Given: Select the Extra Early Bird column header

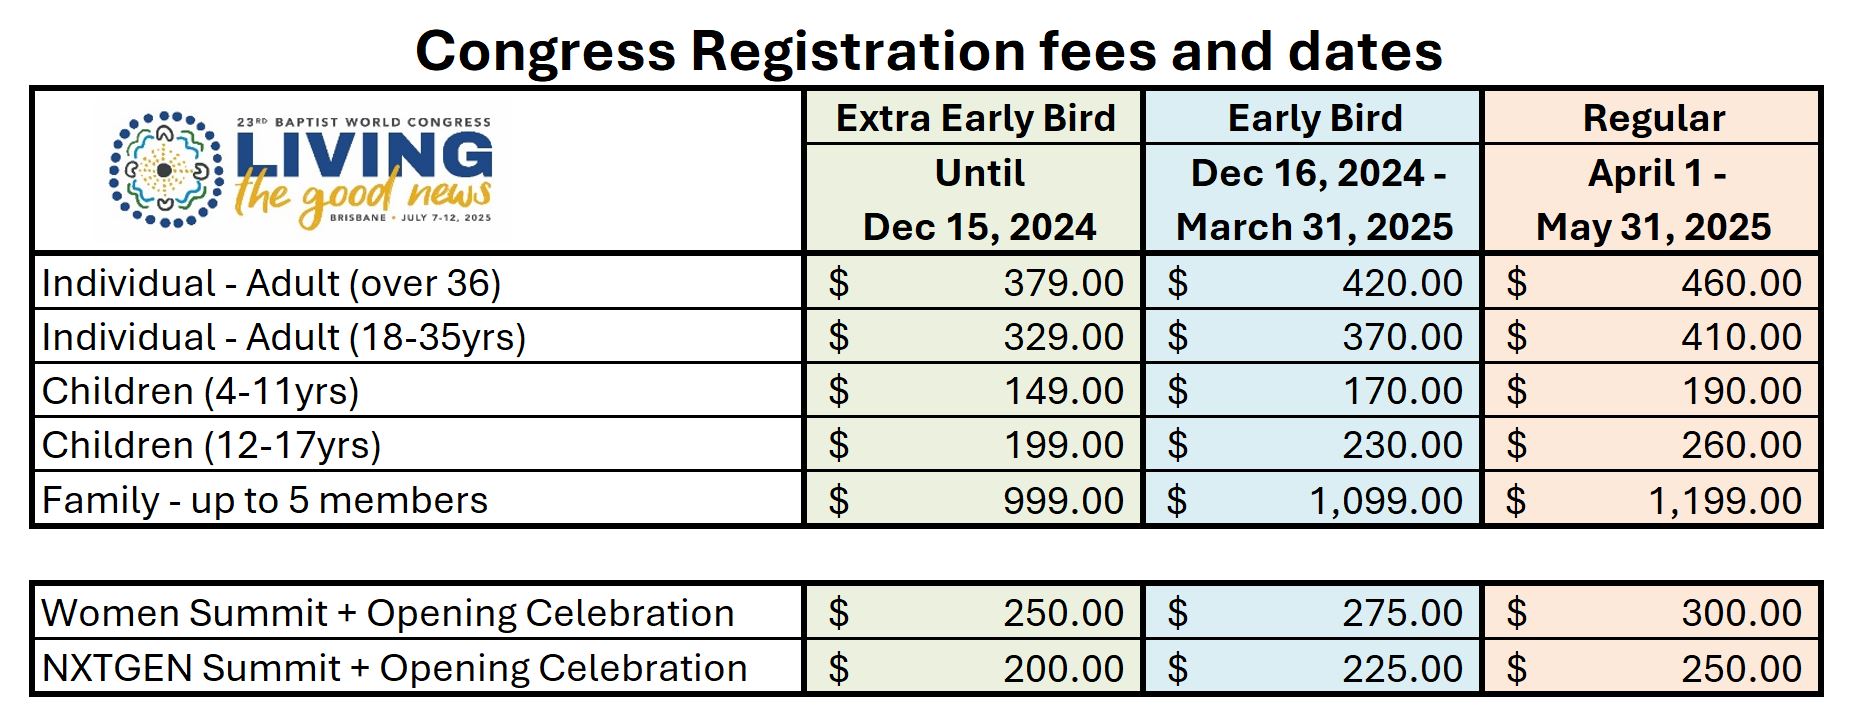Looking at the screenshot, I should tap(975, 118).
